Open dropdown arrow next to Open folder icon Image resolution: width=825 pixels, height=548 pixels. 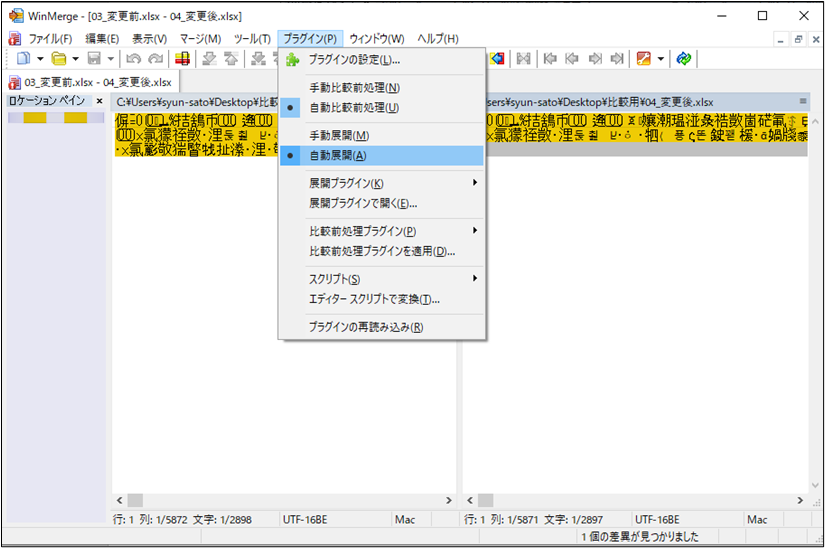pyautogui.click(x=75, y=59)
